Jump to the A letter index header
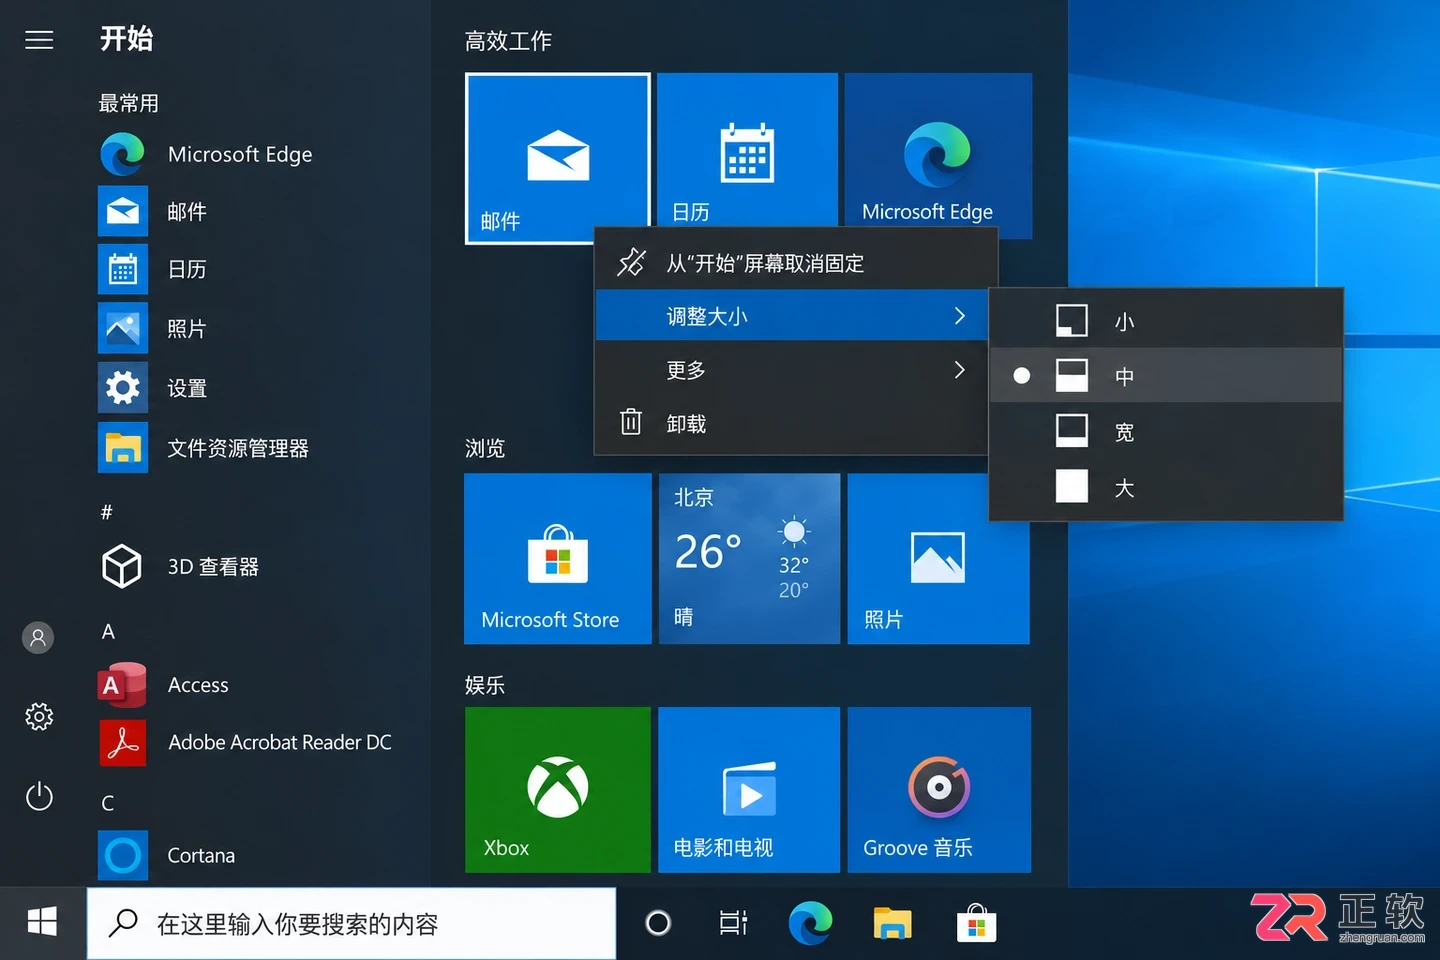The image size is (1440, 960). click(x=108, y=631)
